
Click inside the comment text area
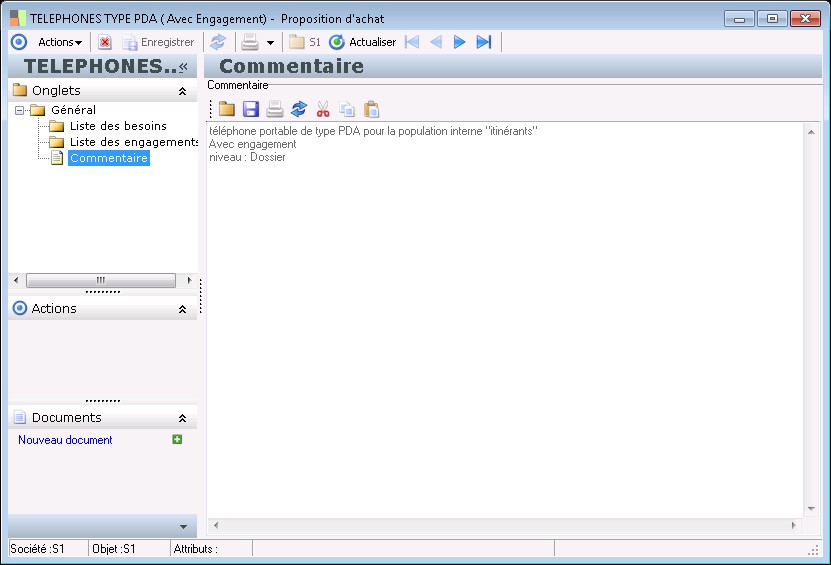tap(504, 320)
